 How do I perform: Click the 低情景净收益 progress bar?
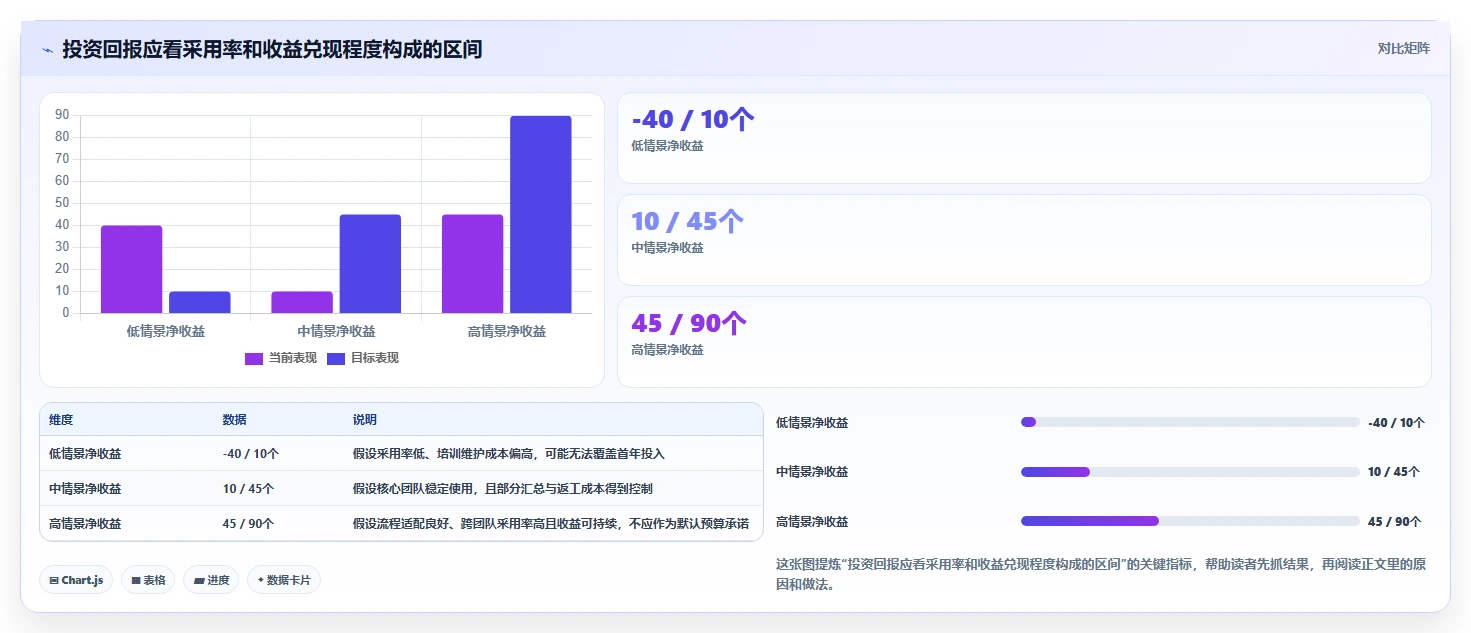[1190, 422]
